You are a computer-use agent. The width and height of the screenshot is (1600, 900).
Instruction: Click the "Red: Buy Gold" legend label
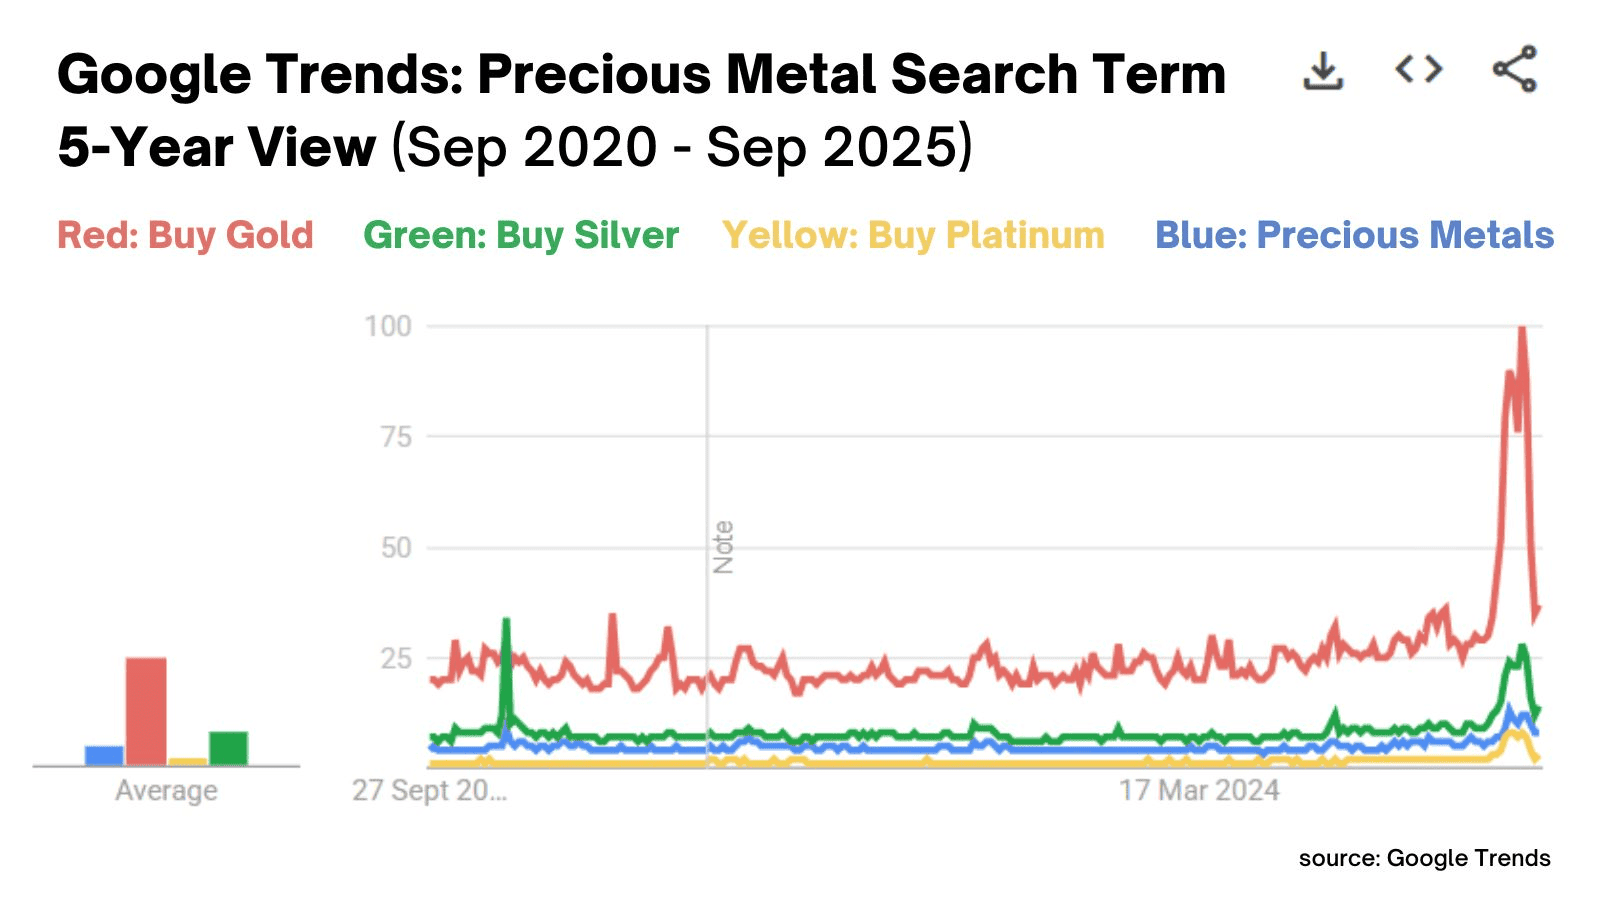pos(185,235)
